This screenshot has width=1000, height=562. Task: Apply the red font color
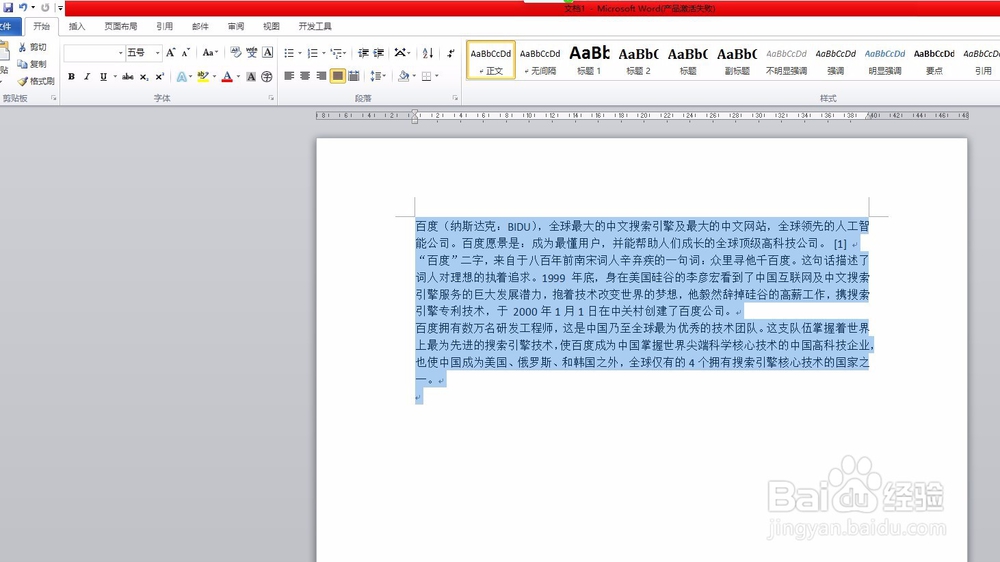tap(227, 77)
